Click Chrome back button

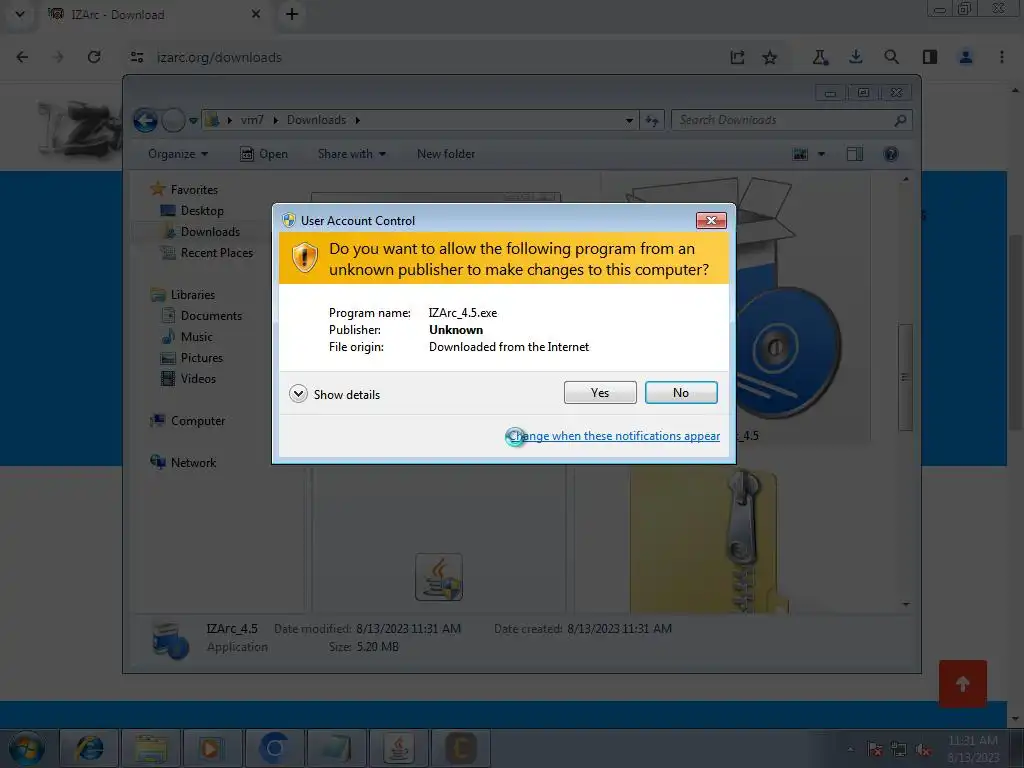click(x=22, y=57)
